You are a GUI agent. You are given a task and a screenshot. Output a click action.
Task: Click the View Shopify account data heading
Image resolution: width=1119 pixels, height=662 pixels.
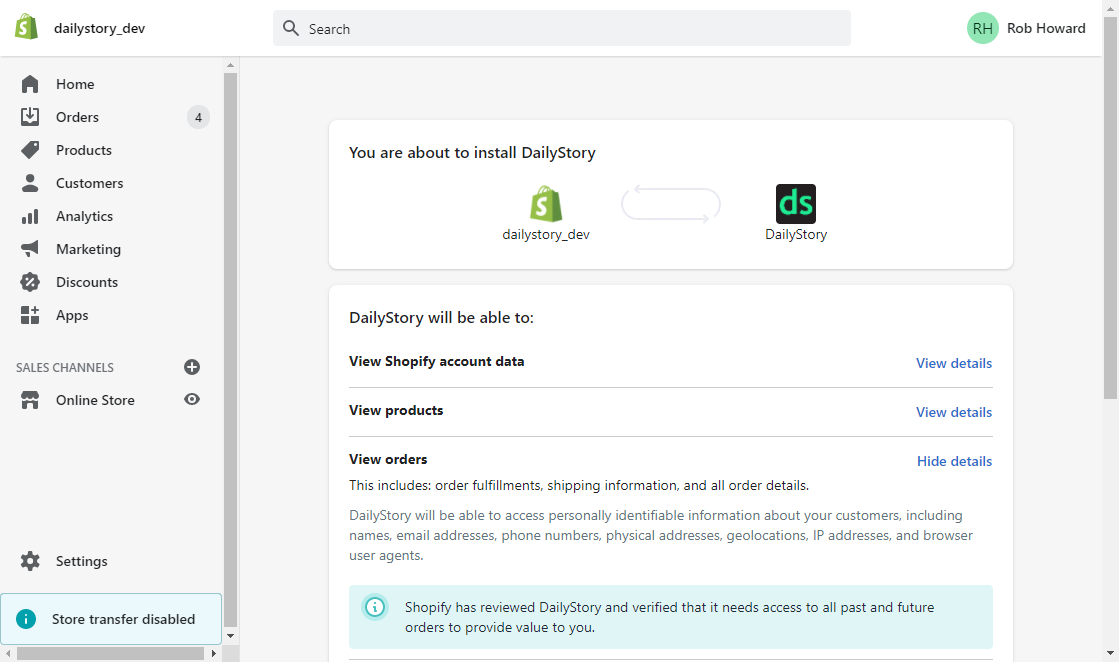pyautogui.click(x=437, y=362)
